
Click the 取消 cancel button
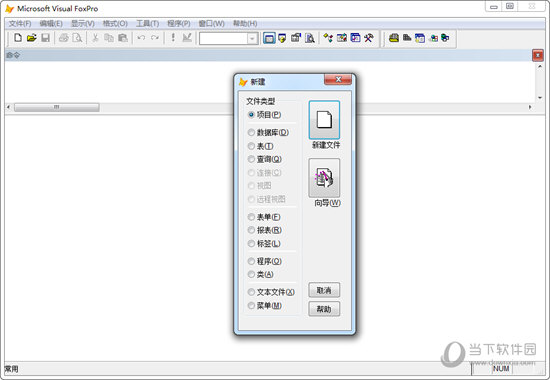pyautogui.click(x=324, y=290)
